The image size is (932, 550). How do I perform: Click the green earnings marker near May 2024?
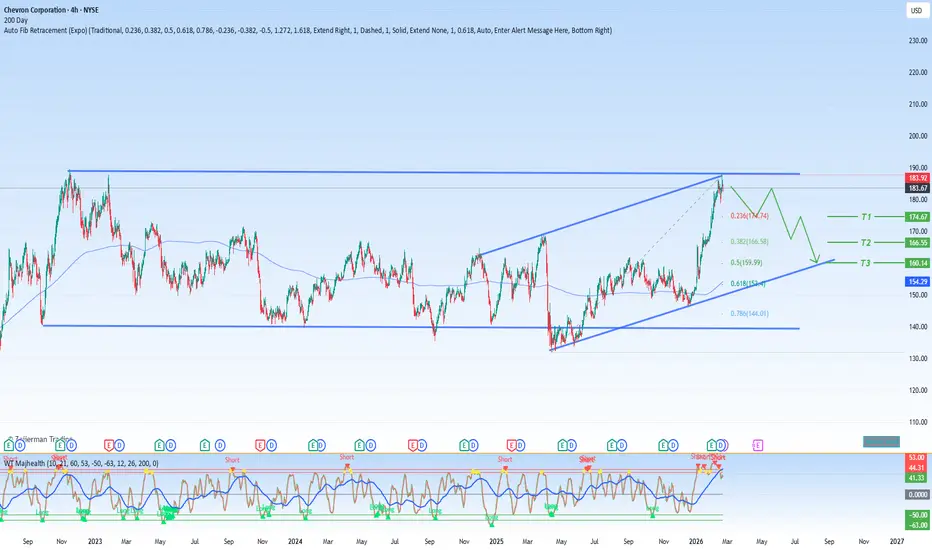(x=359, y=445)
